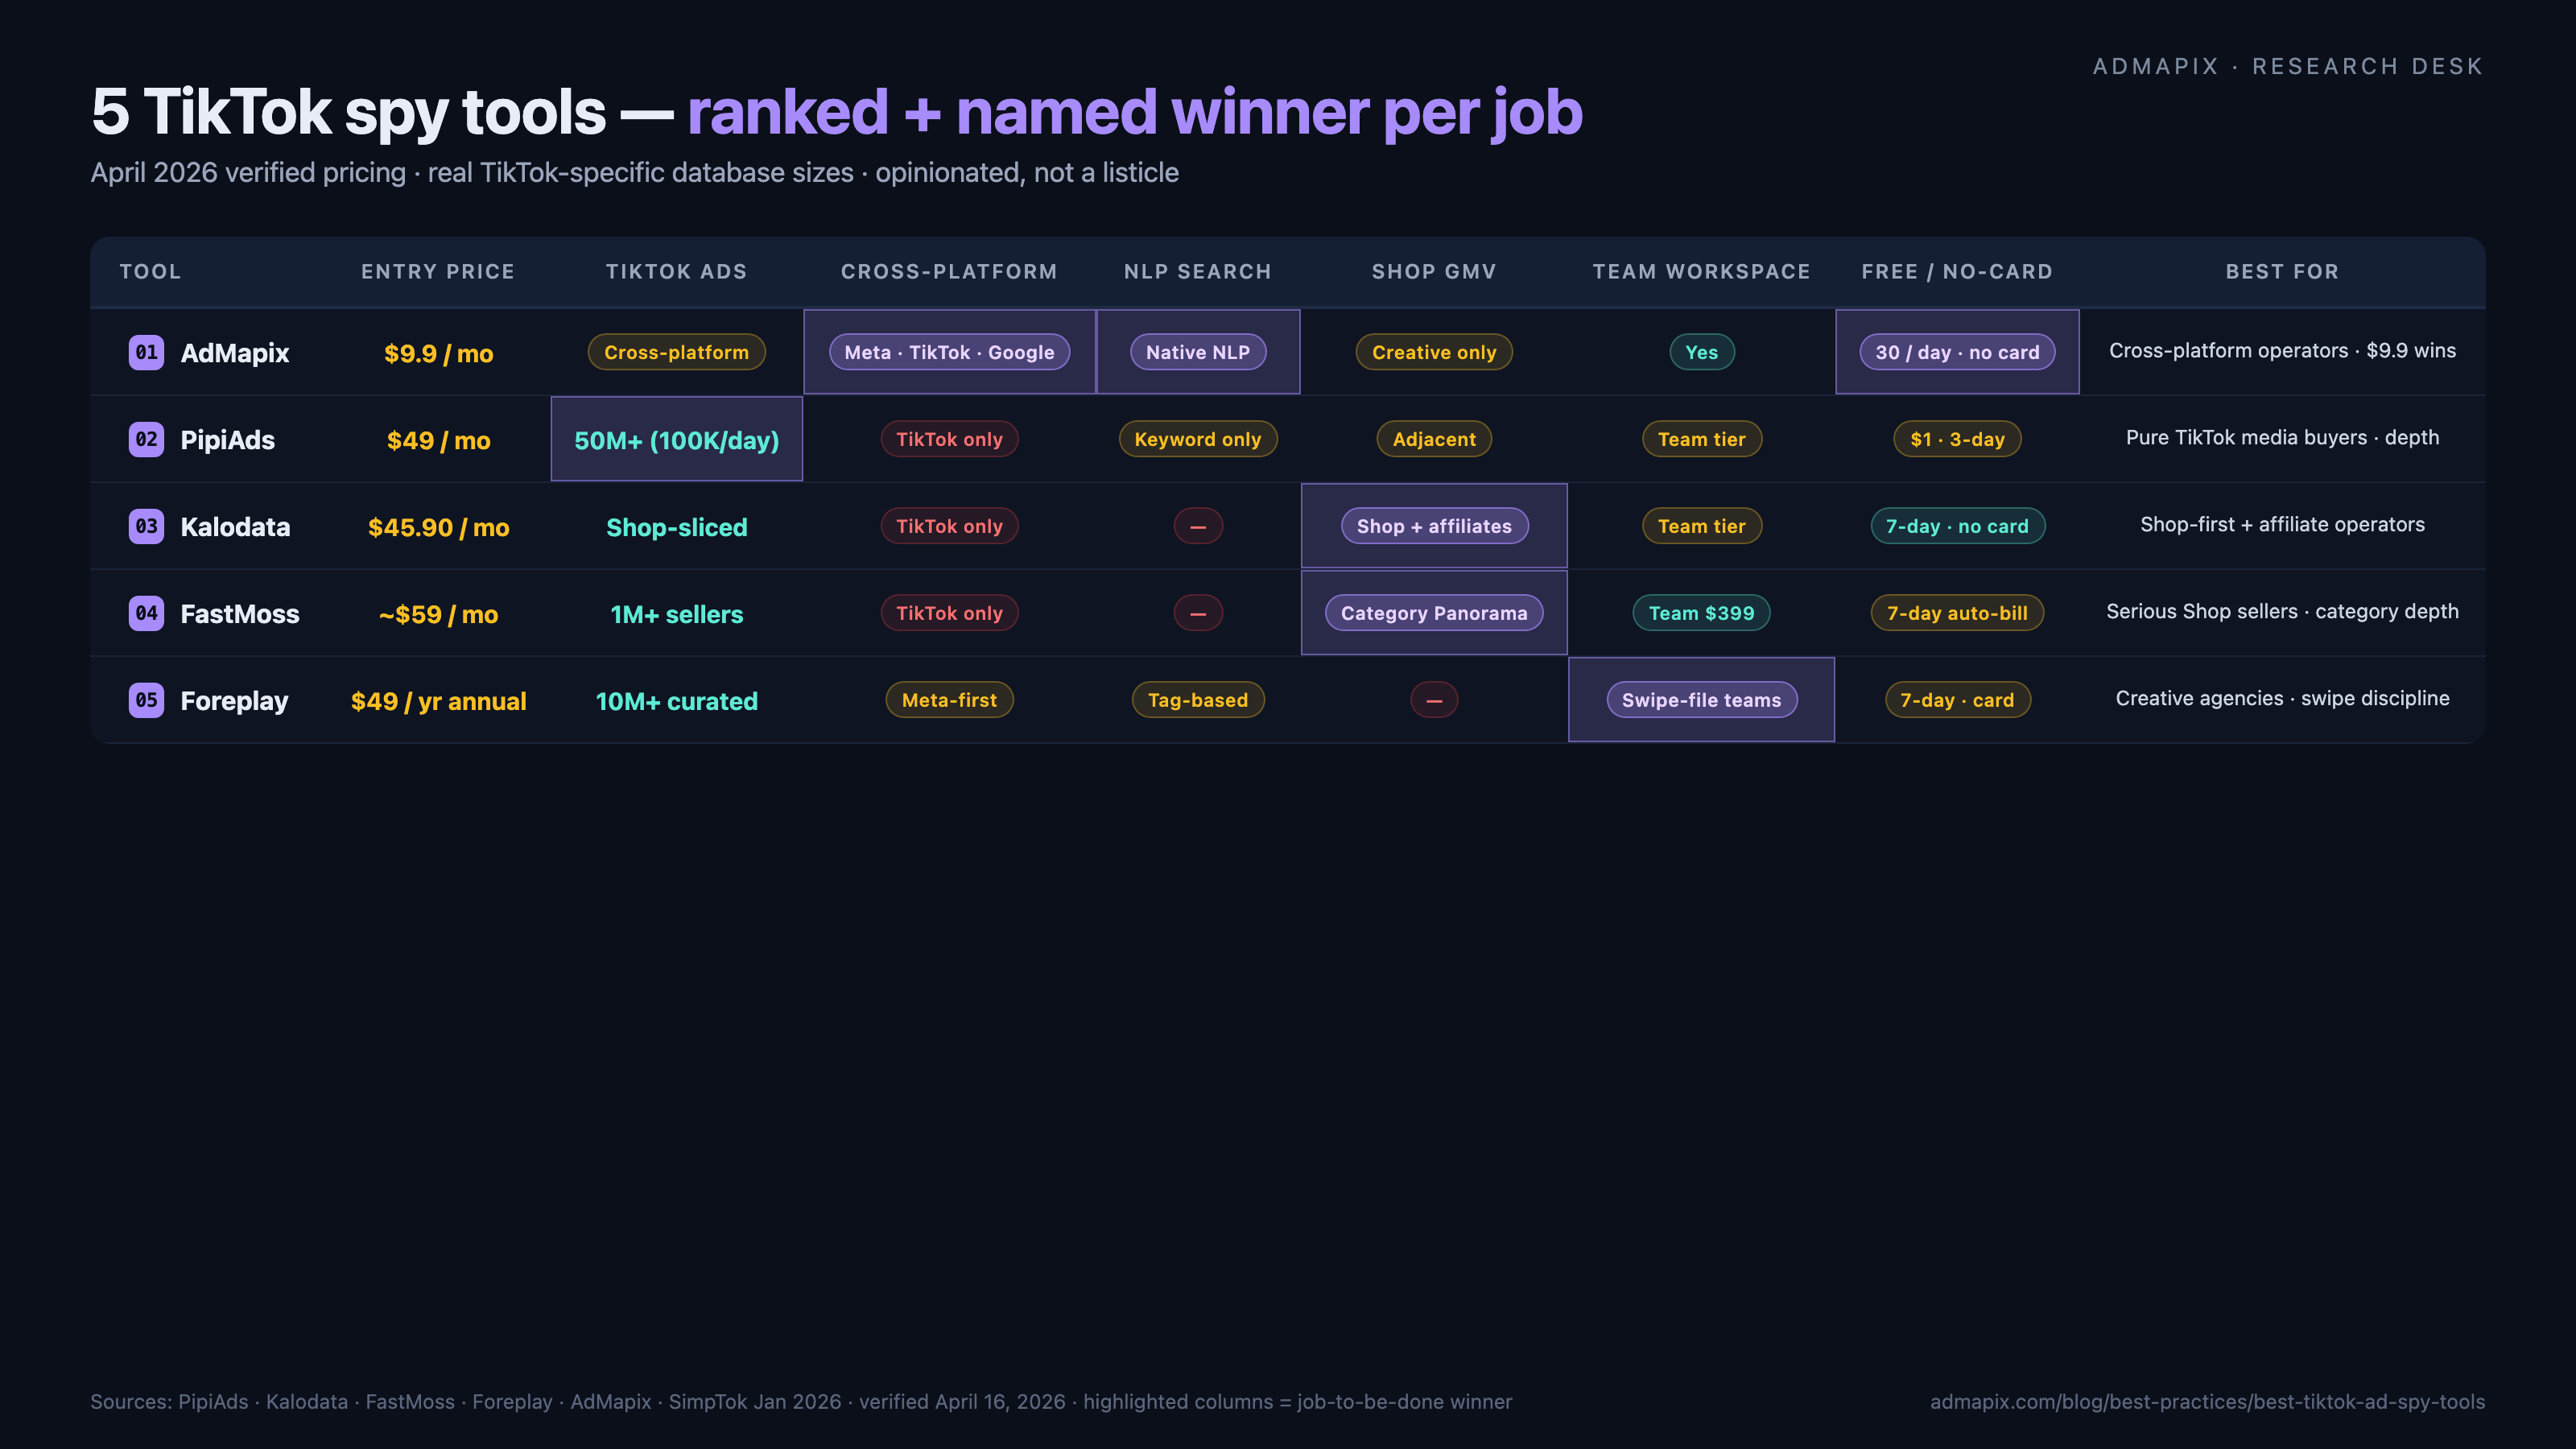Click the 03 rank badge beside Kalodata
This screenshot has width=2576, height=1449.
pos(146,526)
